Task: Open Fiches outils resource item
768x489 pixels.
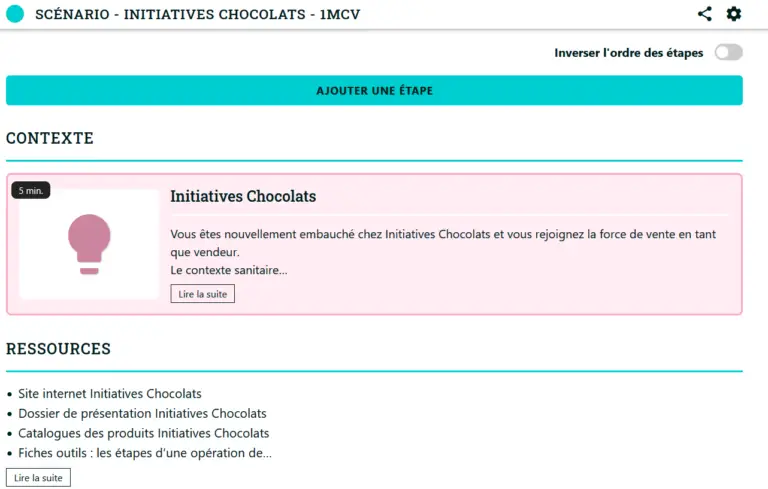Action: [144, 453]
